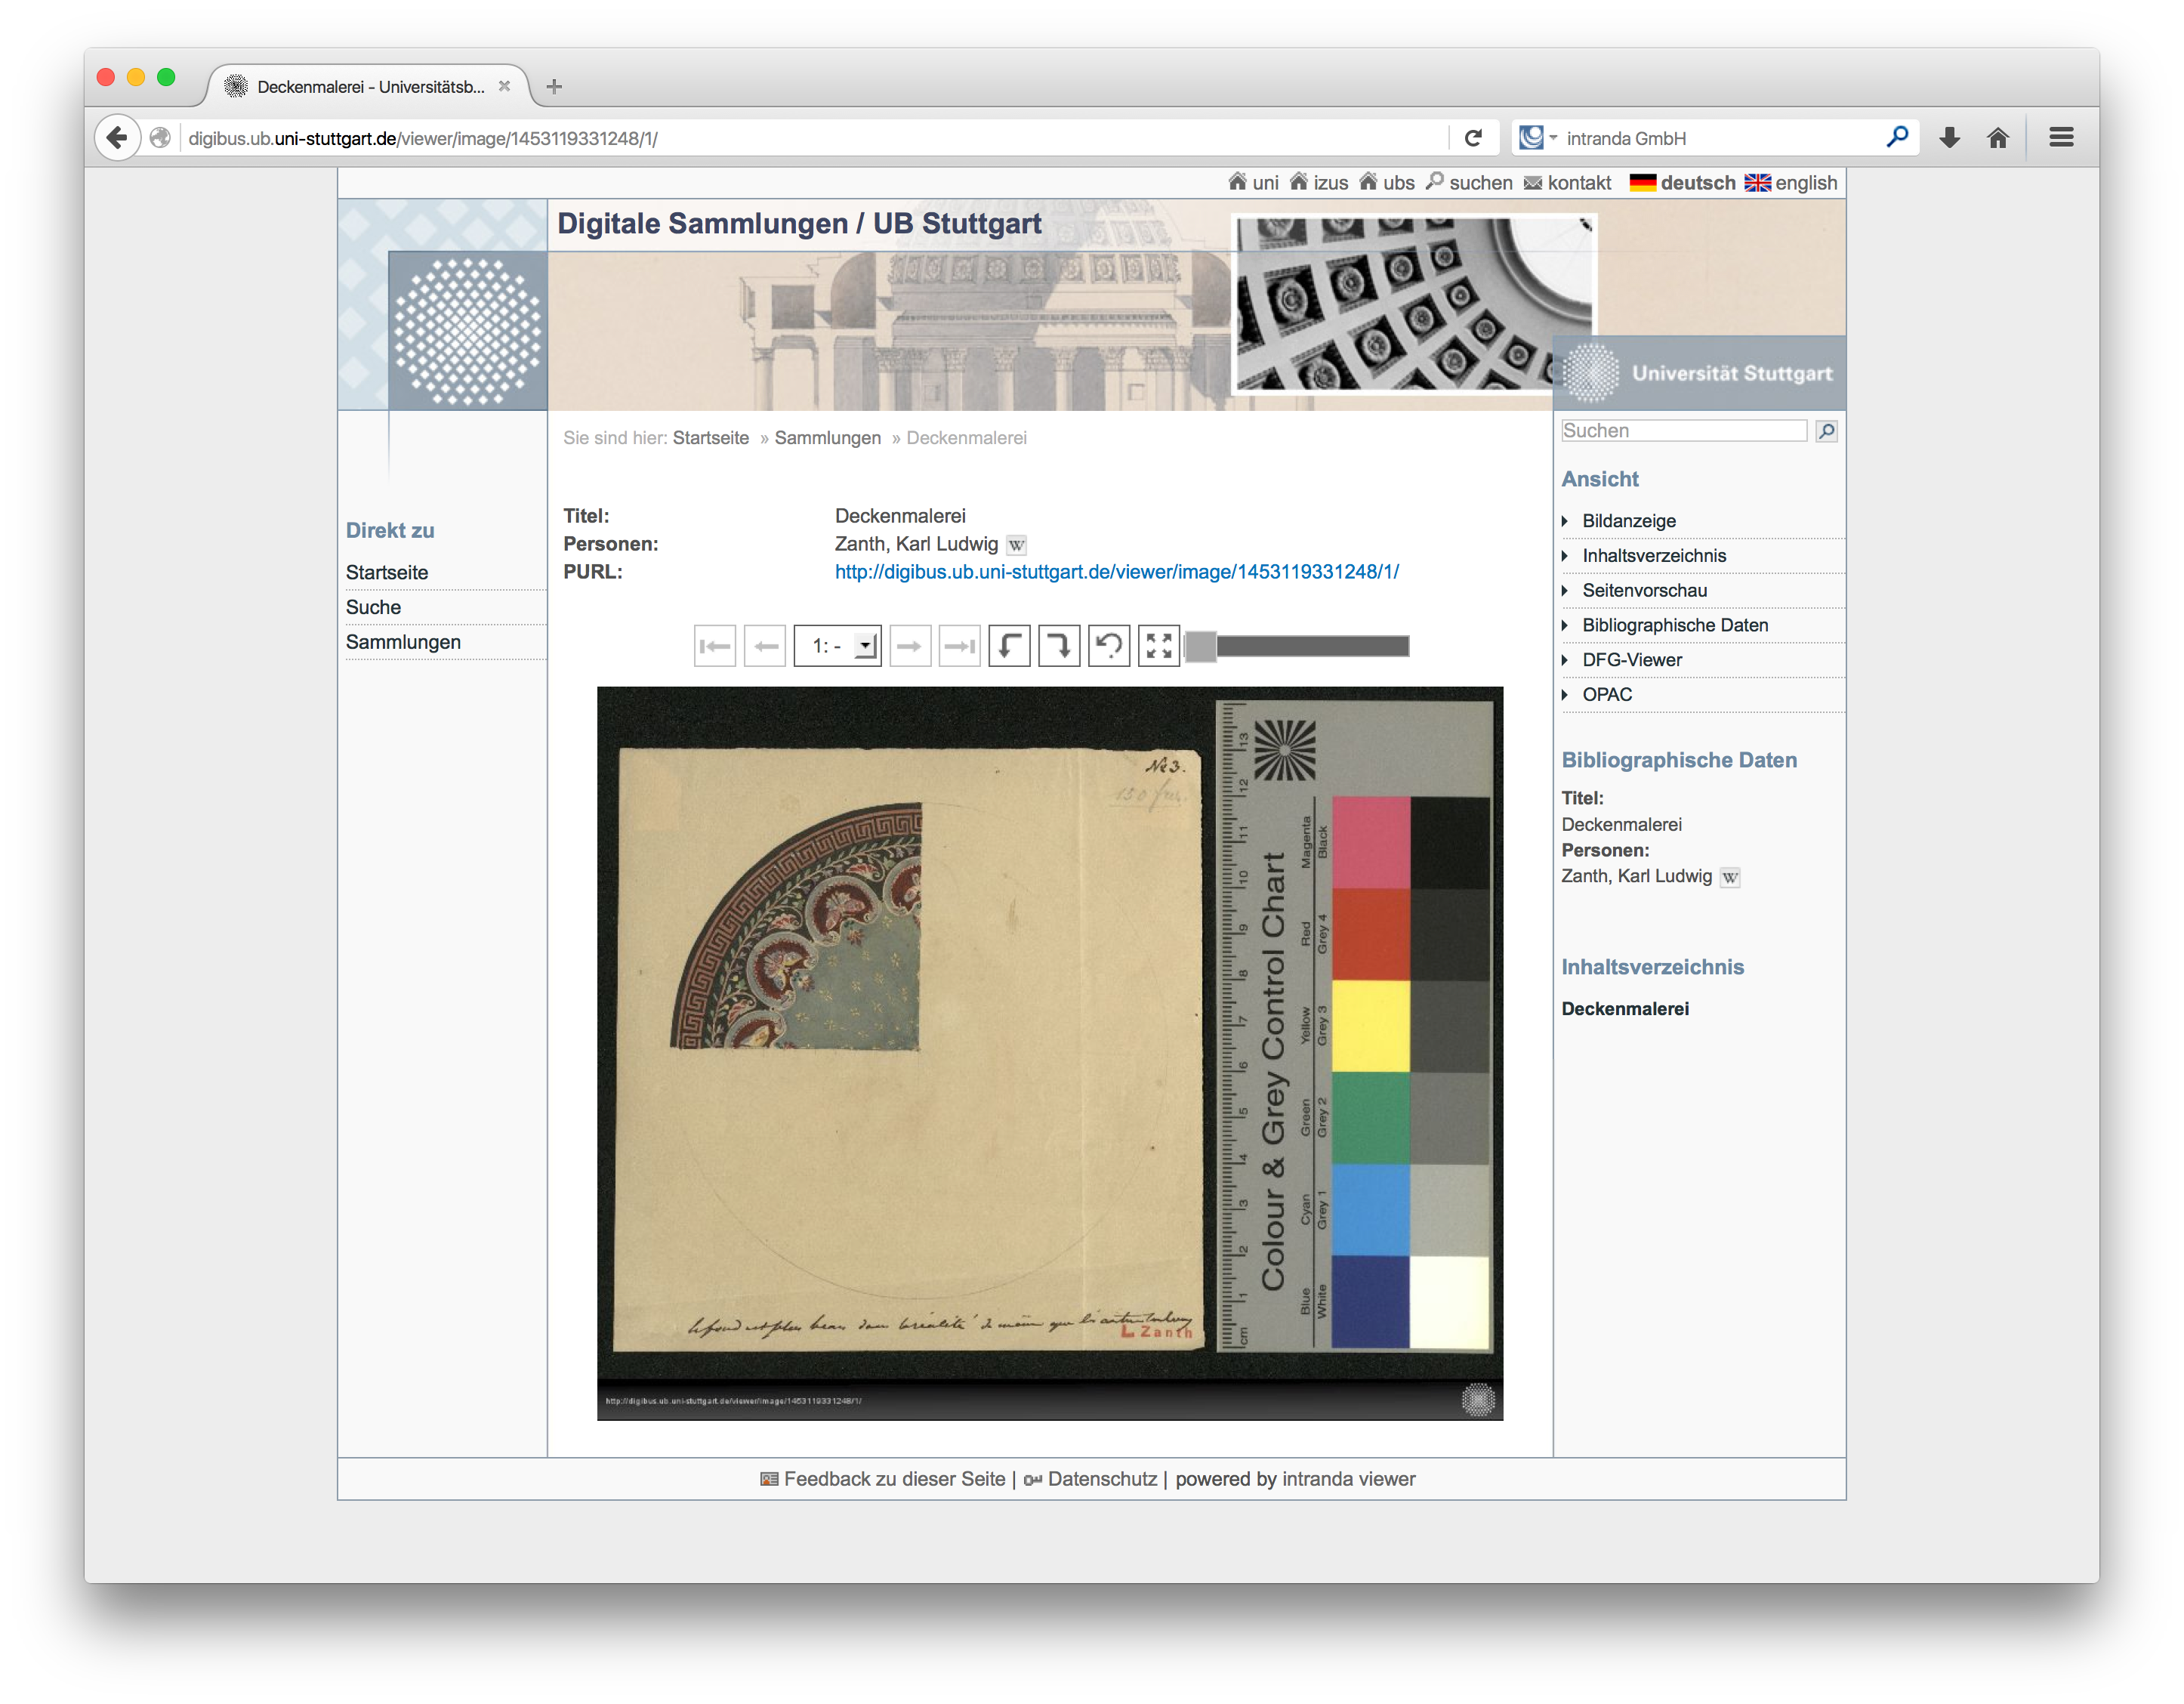Close the Deckenmalerei browser tab
This screenshot has height=1704, width=2184.
504,86
